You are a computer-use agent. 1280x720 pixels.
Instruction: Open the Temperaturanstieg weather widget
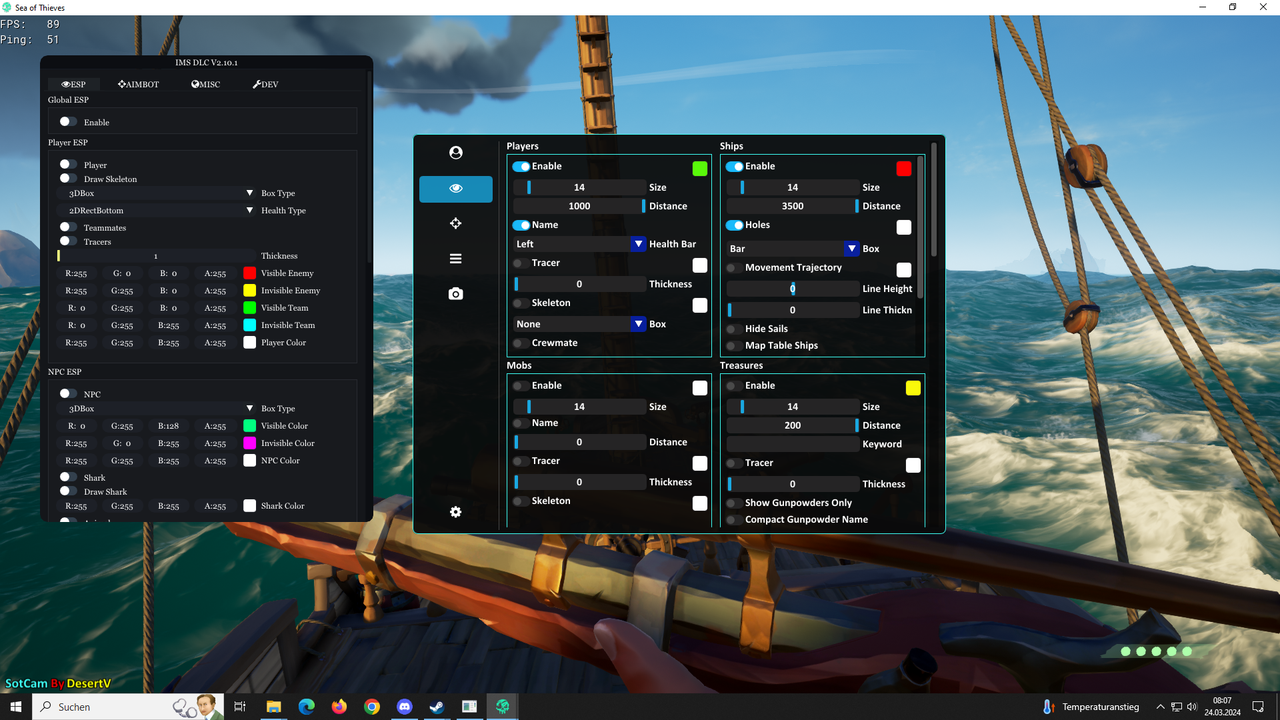[1090, 707]
